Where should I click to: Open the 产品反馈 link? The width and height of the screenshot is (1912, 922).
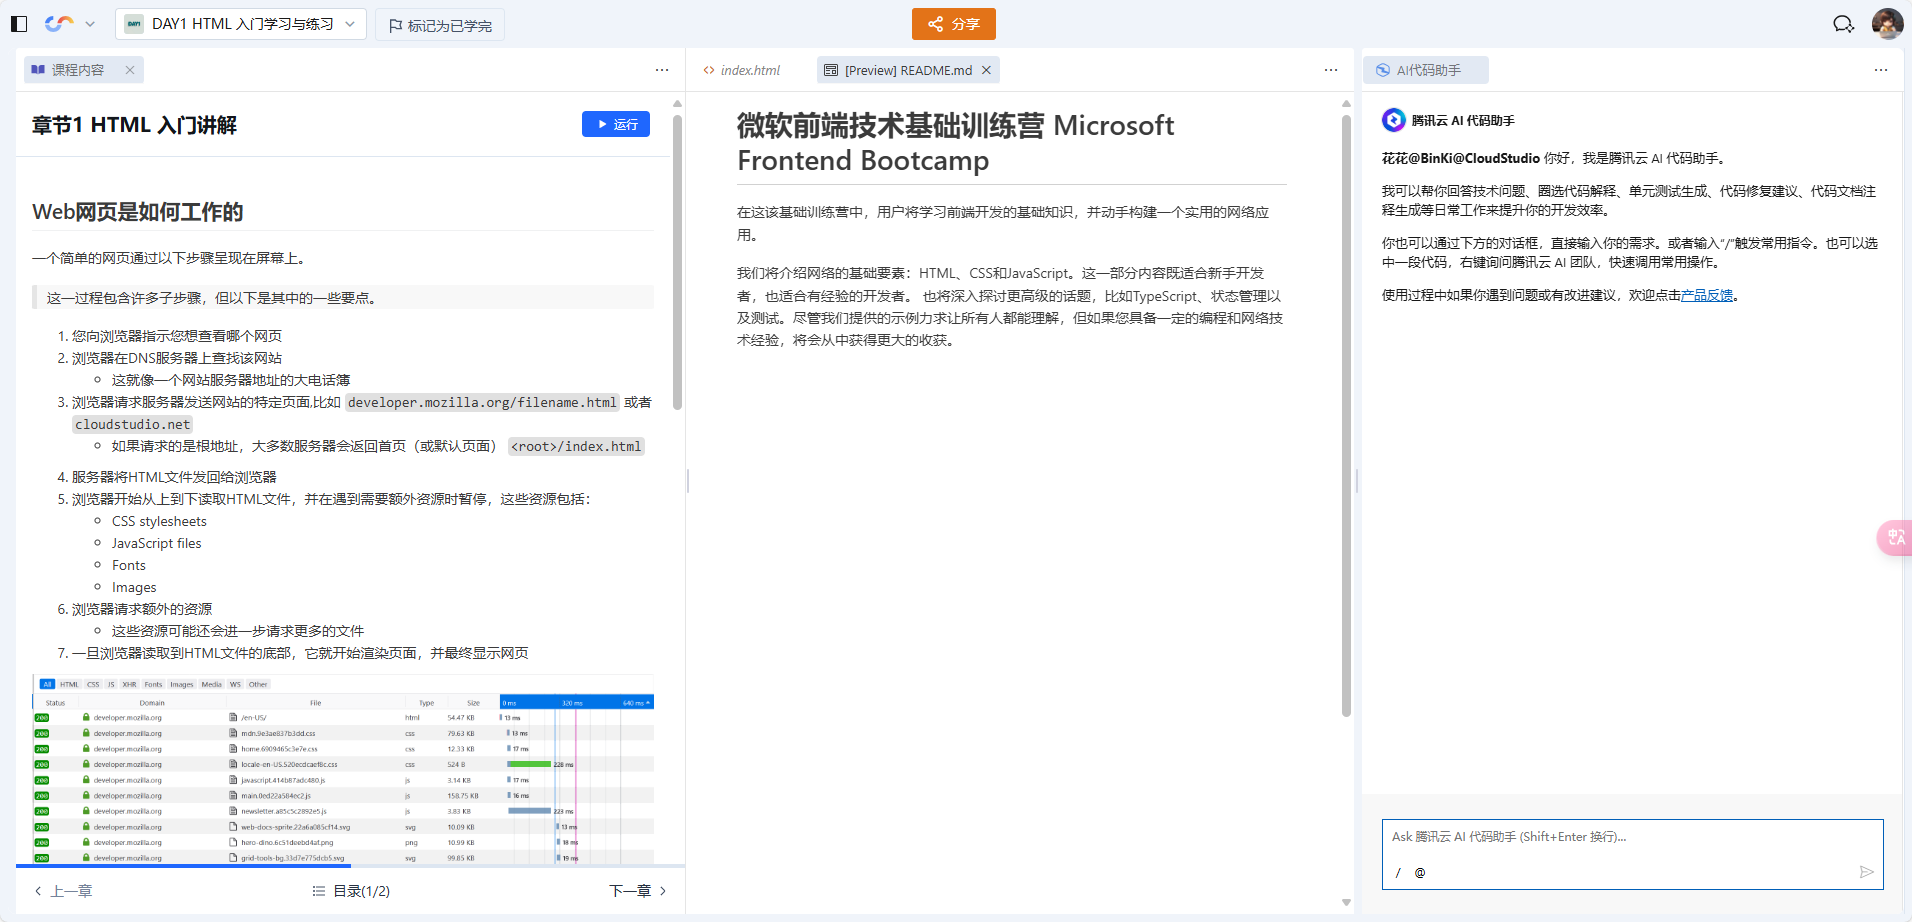pyautogui.click(x=1707, y=295)
